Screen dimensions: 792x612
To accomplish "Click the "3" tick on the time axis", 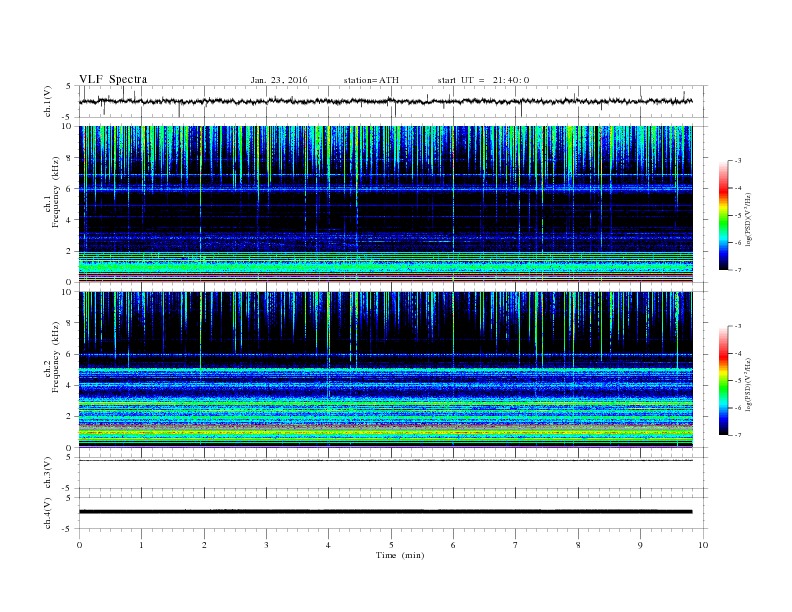I will [266, 545].
